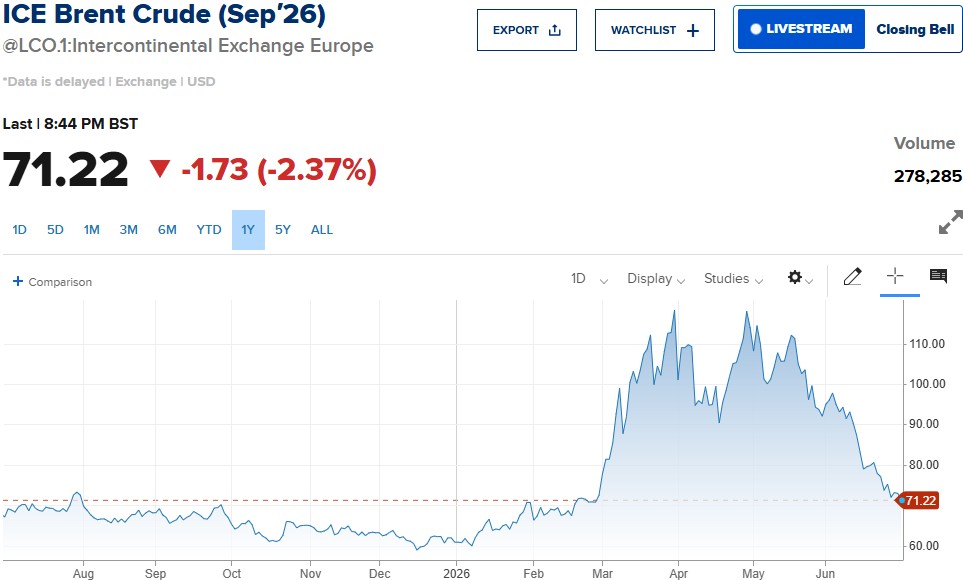Click the upload arrow icon in Export
The image size is (963, 580).
(555, 30)
